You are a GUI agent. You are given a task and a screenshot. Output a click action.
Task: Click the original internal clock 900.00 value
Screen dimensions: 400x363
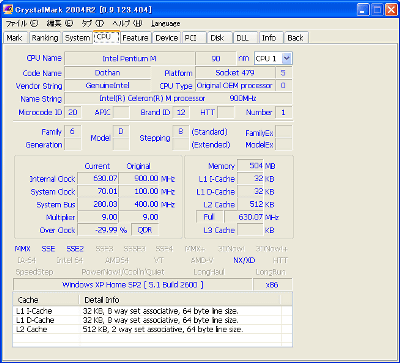[139, 179]
